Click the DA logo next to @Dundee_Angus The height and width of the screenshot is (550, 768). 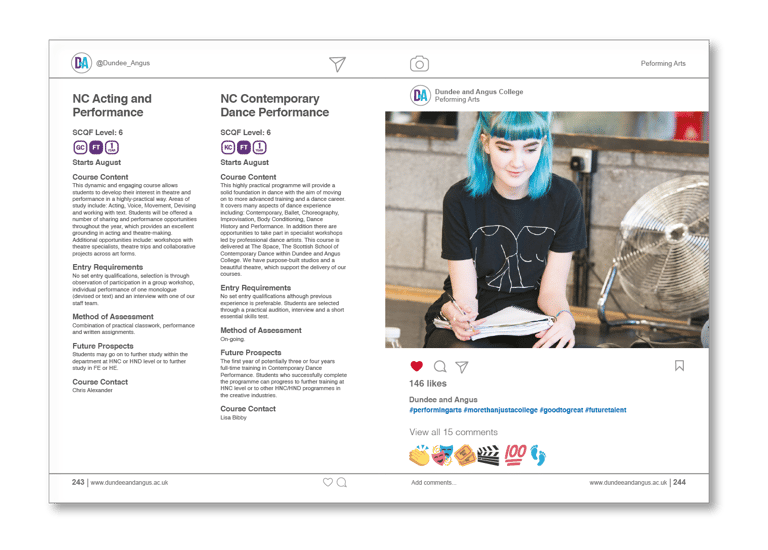pos(81,63)
